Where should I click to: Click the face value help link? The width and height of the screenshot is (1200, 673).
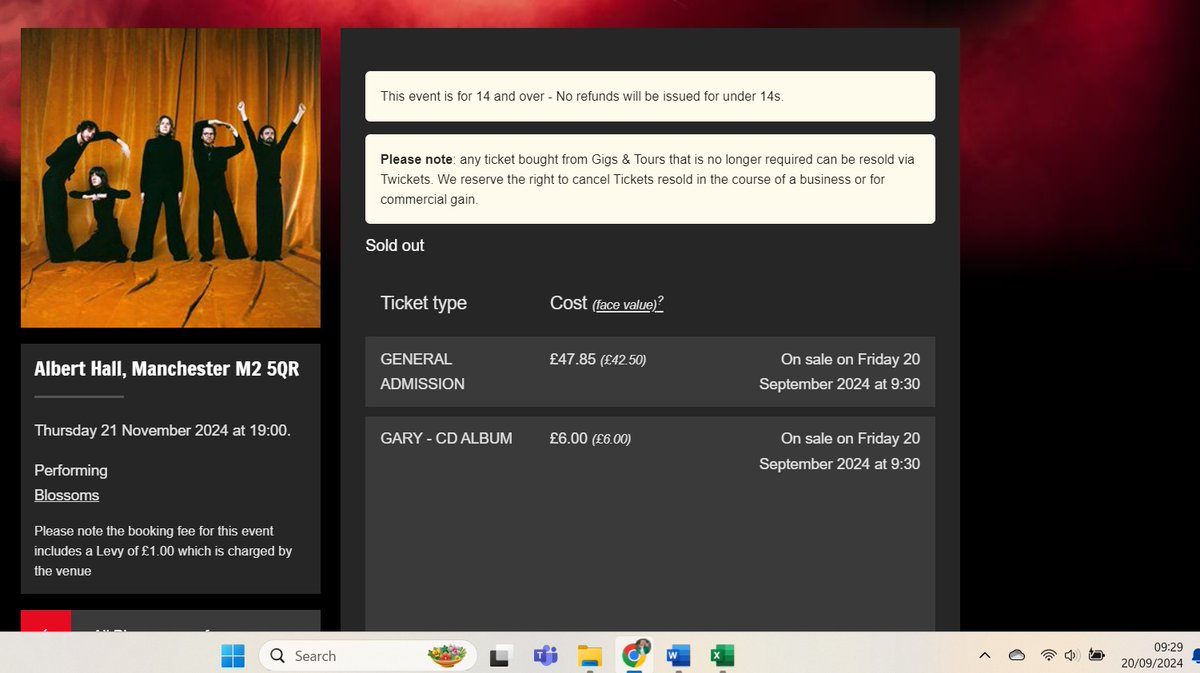tap(628, 304)
